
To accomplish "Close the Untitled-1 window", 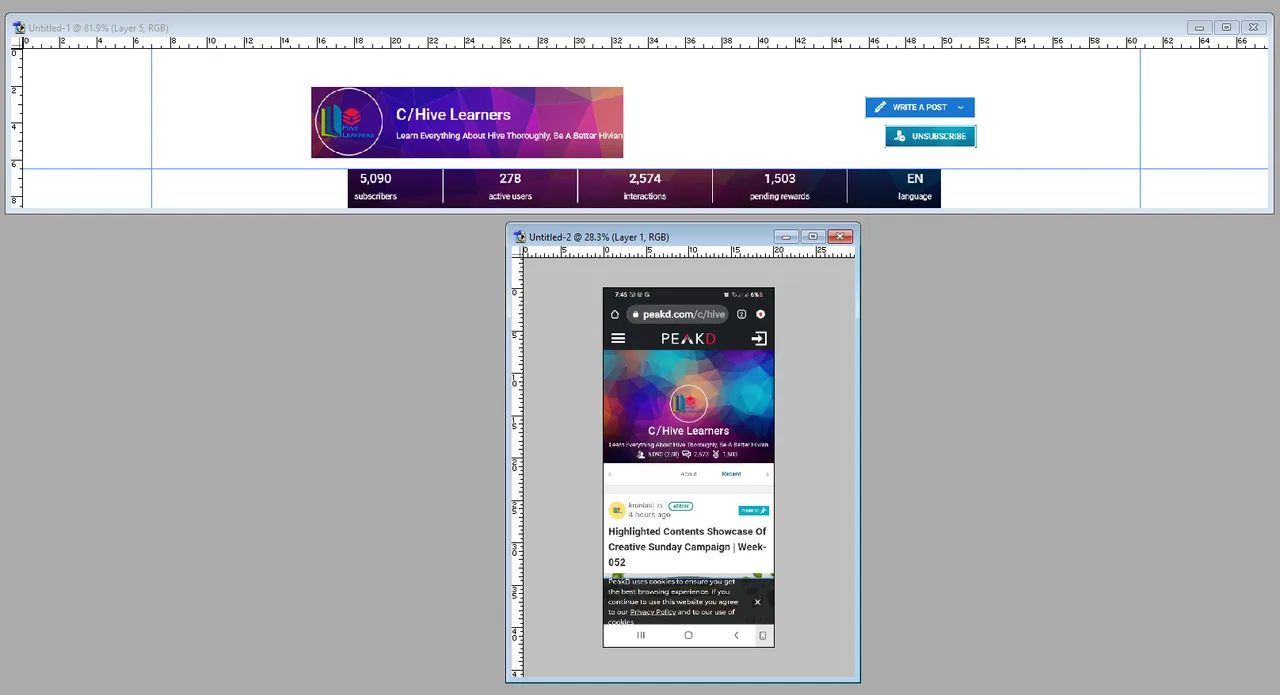I will pos(1253,28).
